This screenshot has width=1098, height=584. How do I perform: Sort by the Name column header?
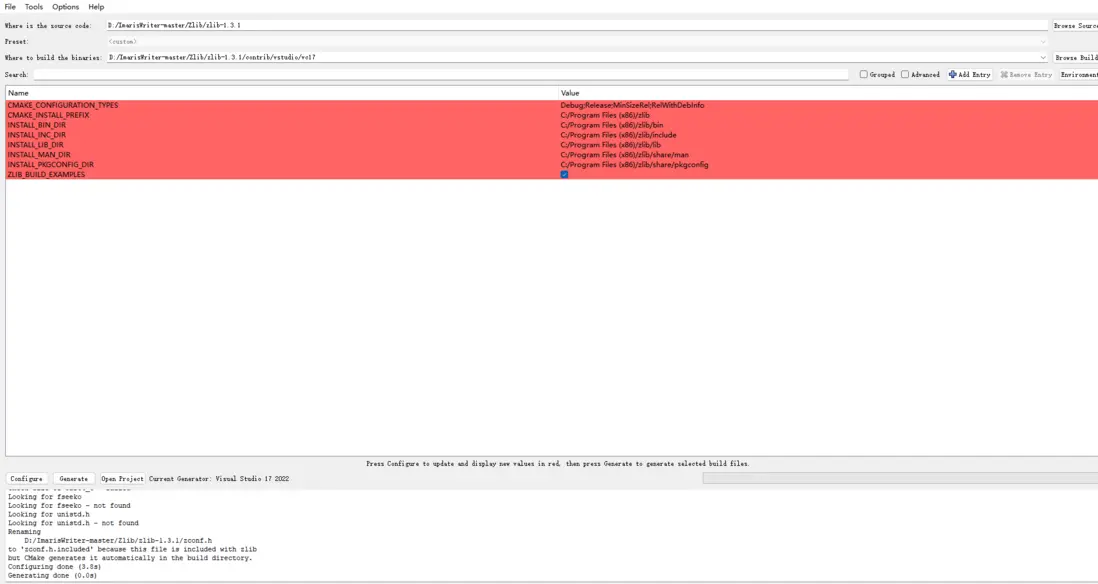[282, 93]
